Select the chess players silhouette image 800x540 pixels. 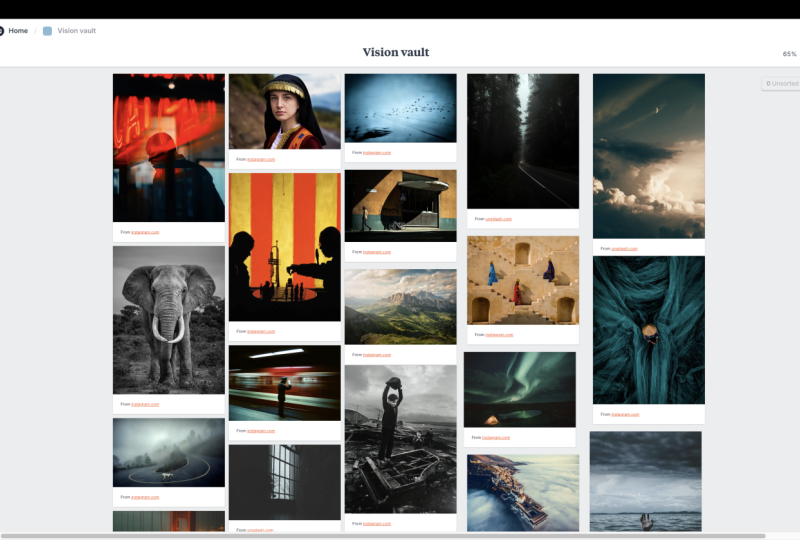285,247
